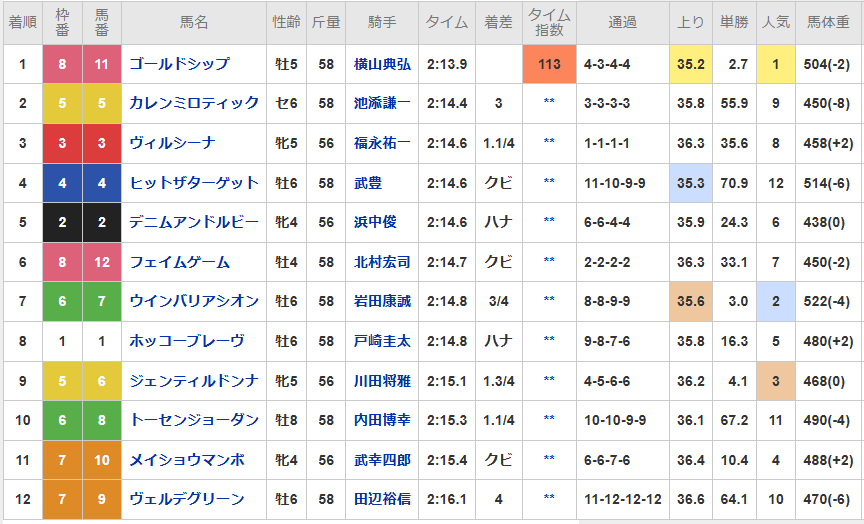Click the ジェンティルドンナ horse name

[194, 381]
